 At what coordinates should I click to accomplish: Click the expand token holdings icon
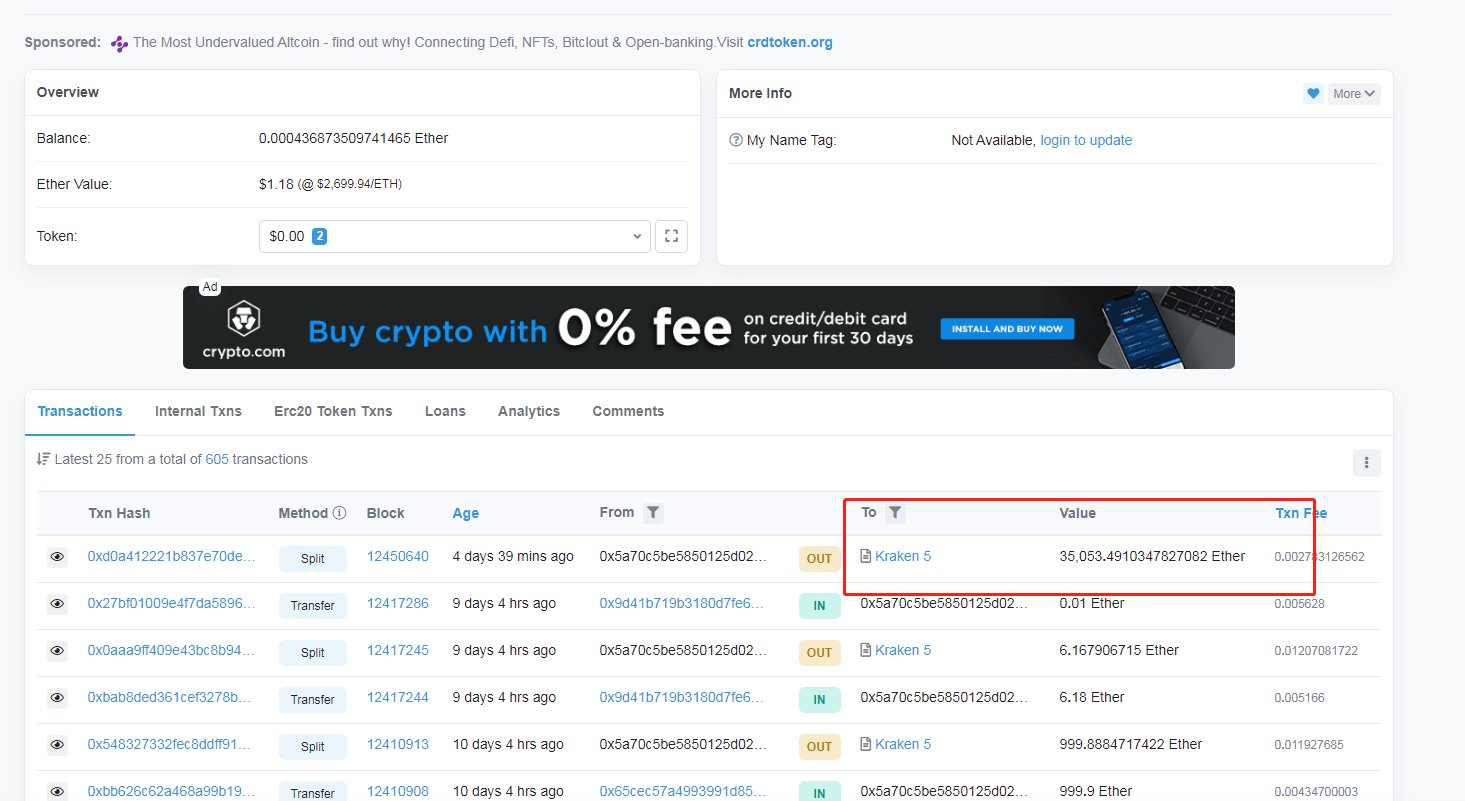point(671,236)
